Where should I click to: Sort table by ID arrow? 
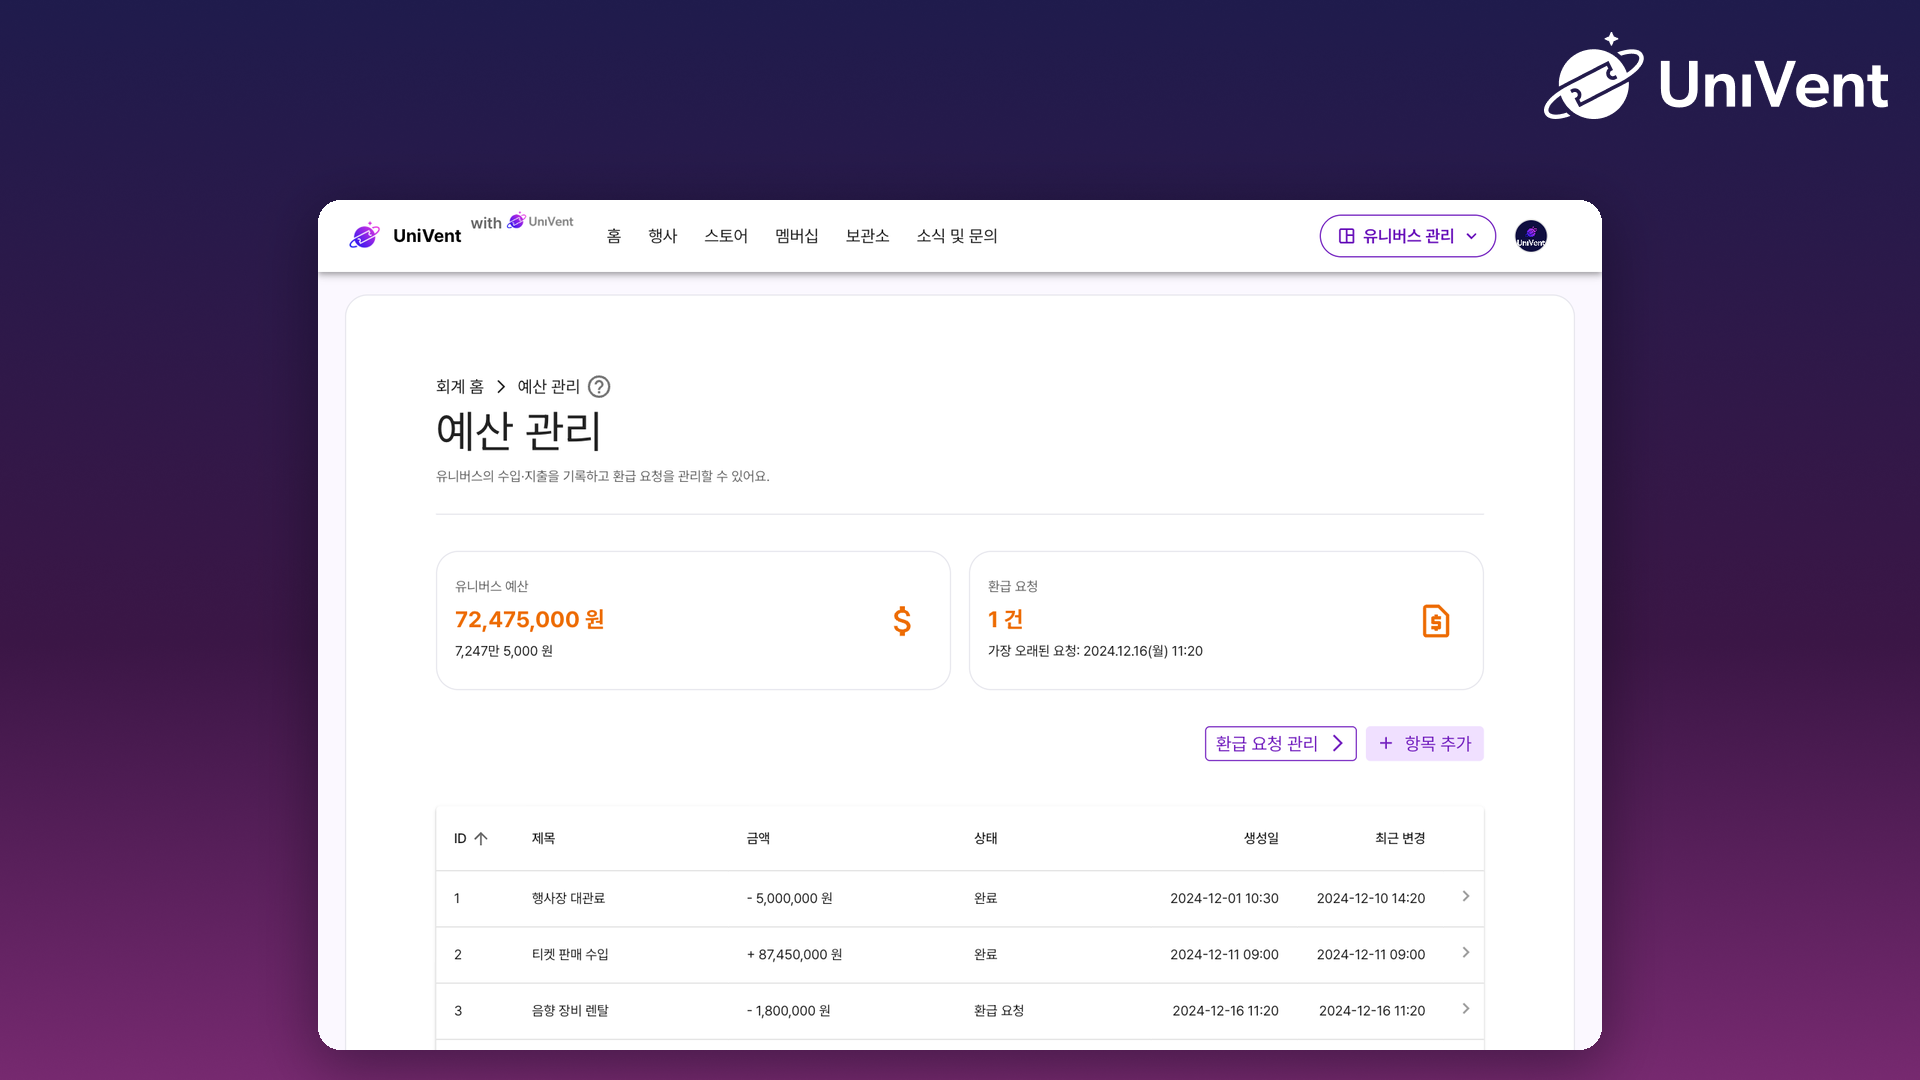(481, 839)
